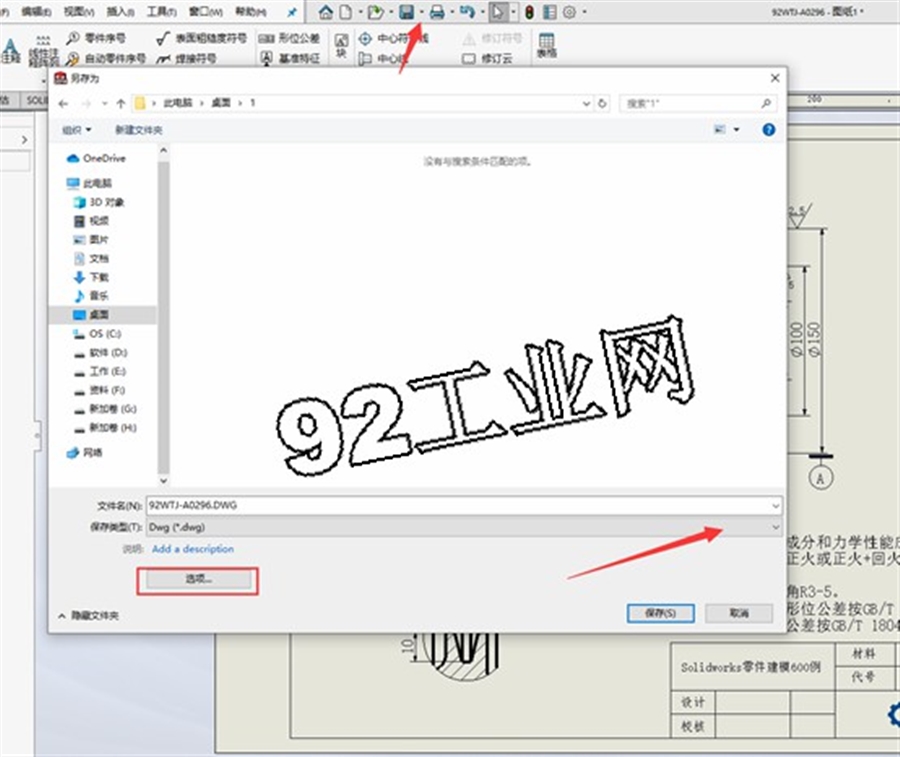Click the Open file icon

coord(375,12)
